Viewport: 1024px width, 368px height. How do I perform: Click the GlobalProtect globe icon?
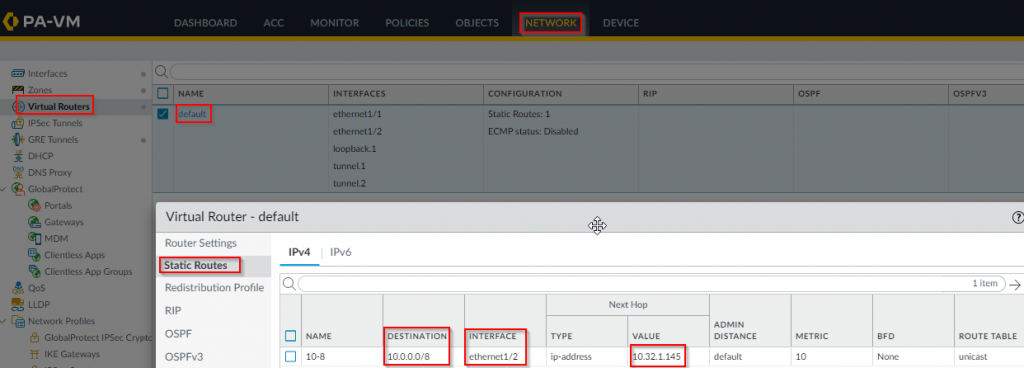point(18,189)
